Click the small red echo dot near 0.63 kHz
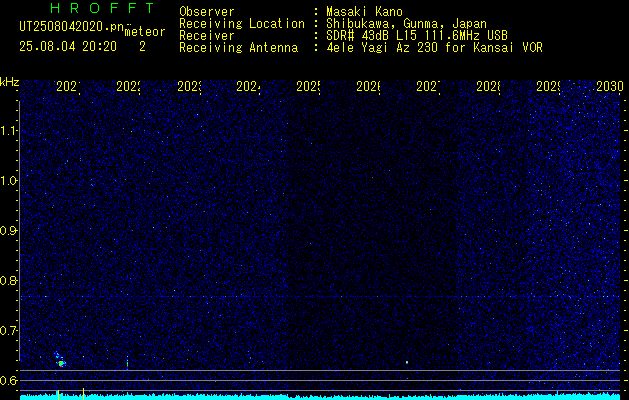The width and height of the screenshot is (629, 400). (x=407, y=363)
